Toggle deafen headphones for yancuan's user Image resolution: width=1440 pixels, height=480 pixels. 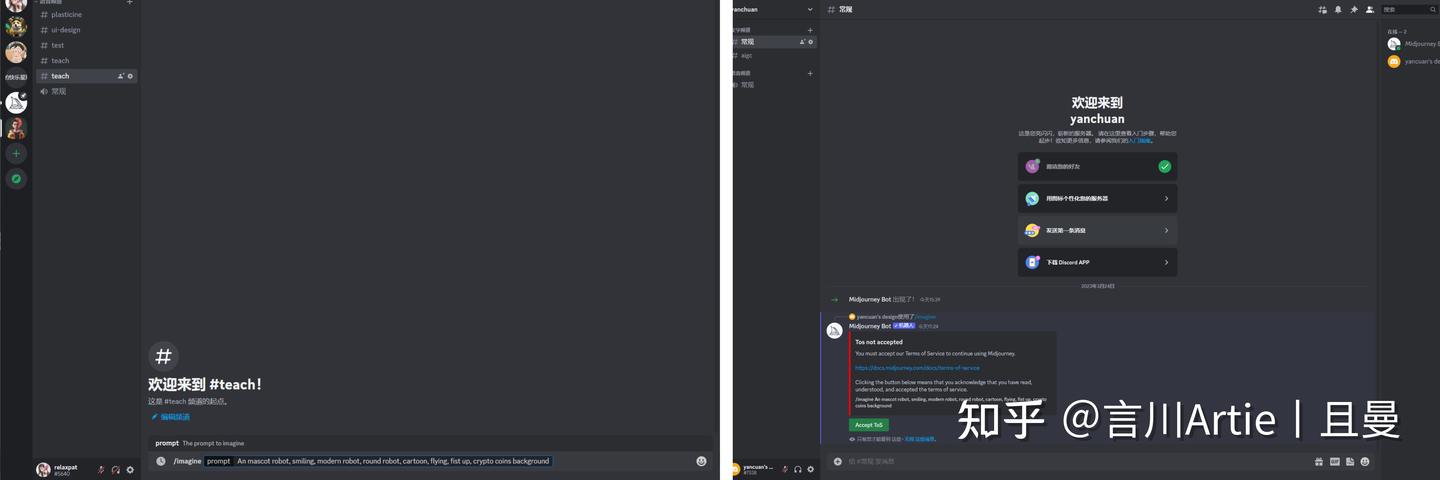797,469
